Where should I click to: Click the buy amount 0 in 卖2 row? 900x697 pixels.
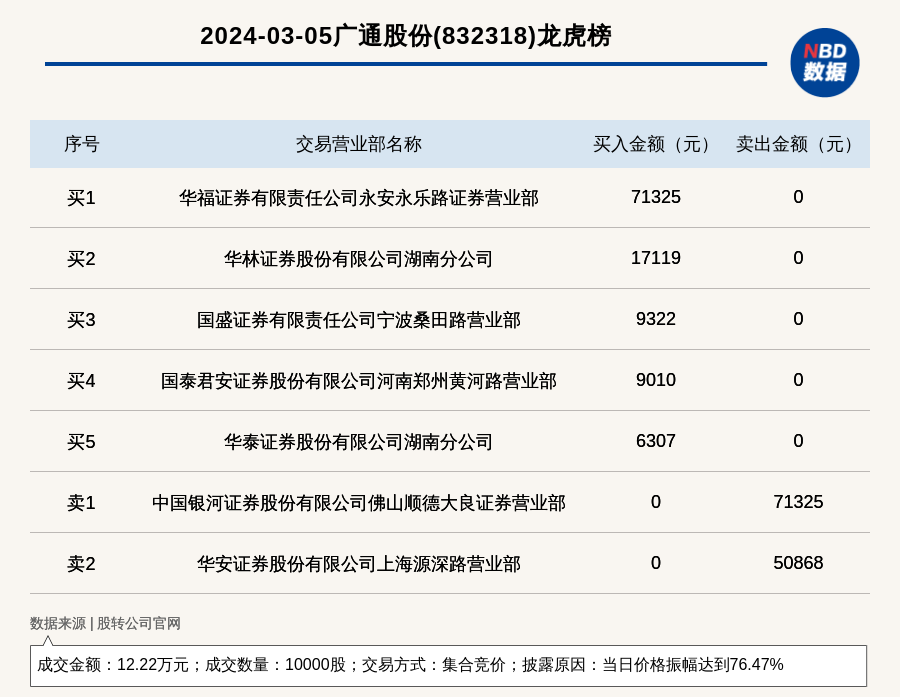click(655, 563)
